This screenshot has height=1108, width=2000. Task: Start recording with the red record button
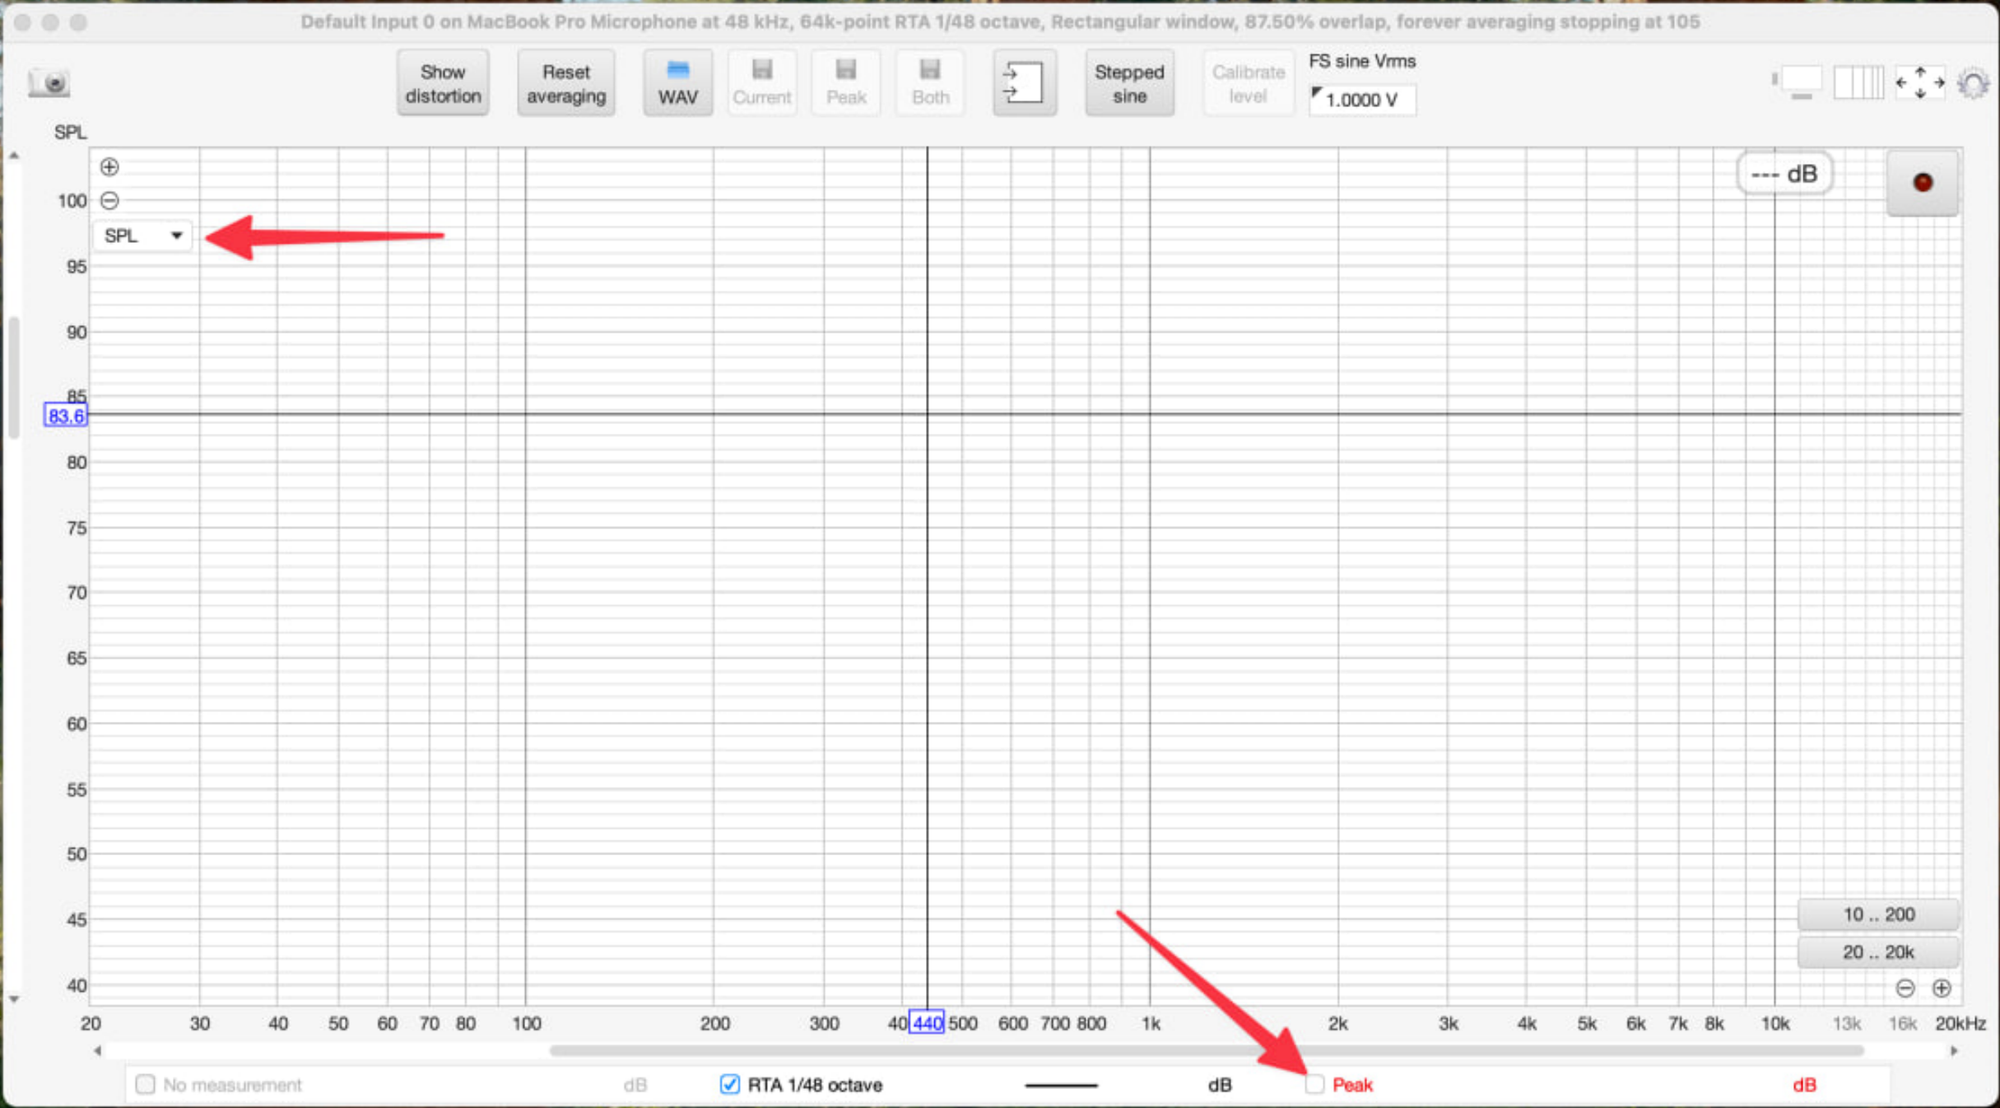tap(1922, 182)
